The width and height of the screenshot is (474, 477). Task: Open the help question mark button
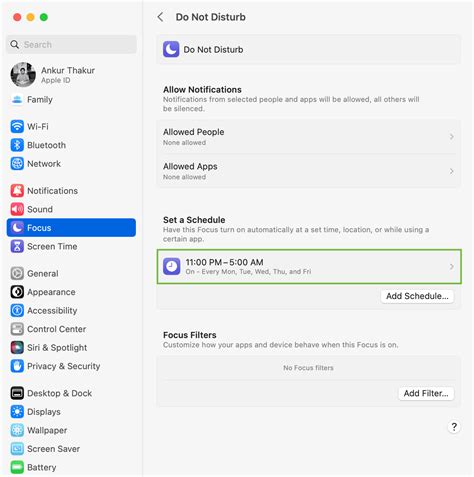[x=454, y=427]
